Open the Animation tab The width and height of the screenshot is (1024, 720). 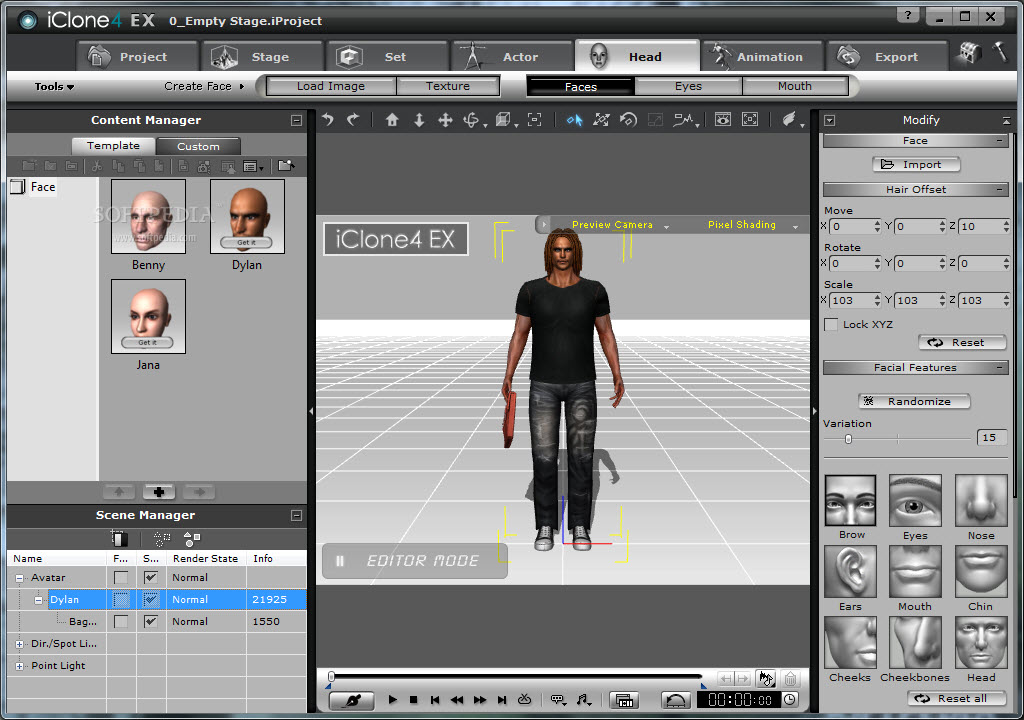pos(763,56)
